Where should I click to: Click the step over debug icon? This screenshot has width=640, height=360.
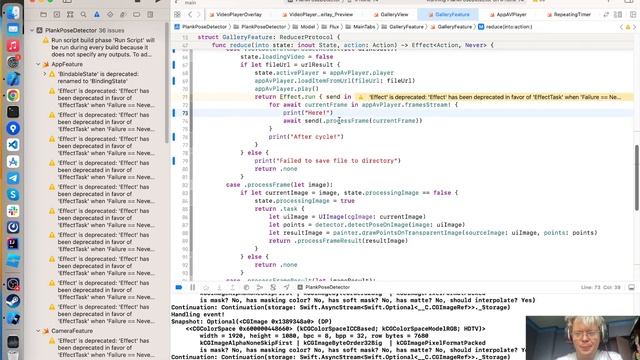(x=206, y=287)
